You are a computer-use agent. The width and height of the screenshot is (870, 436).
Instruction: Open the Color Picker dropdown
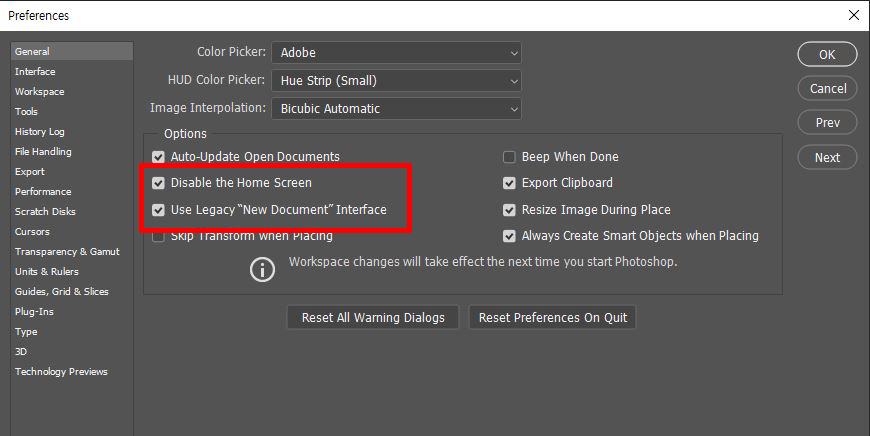396,53
